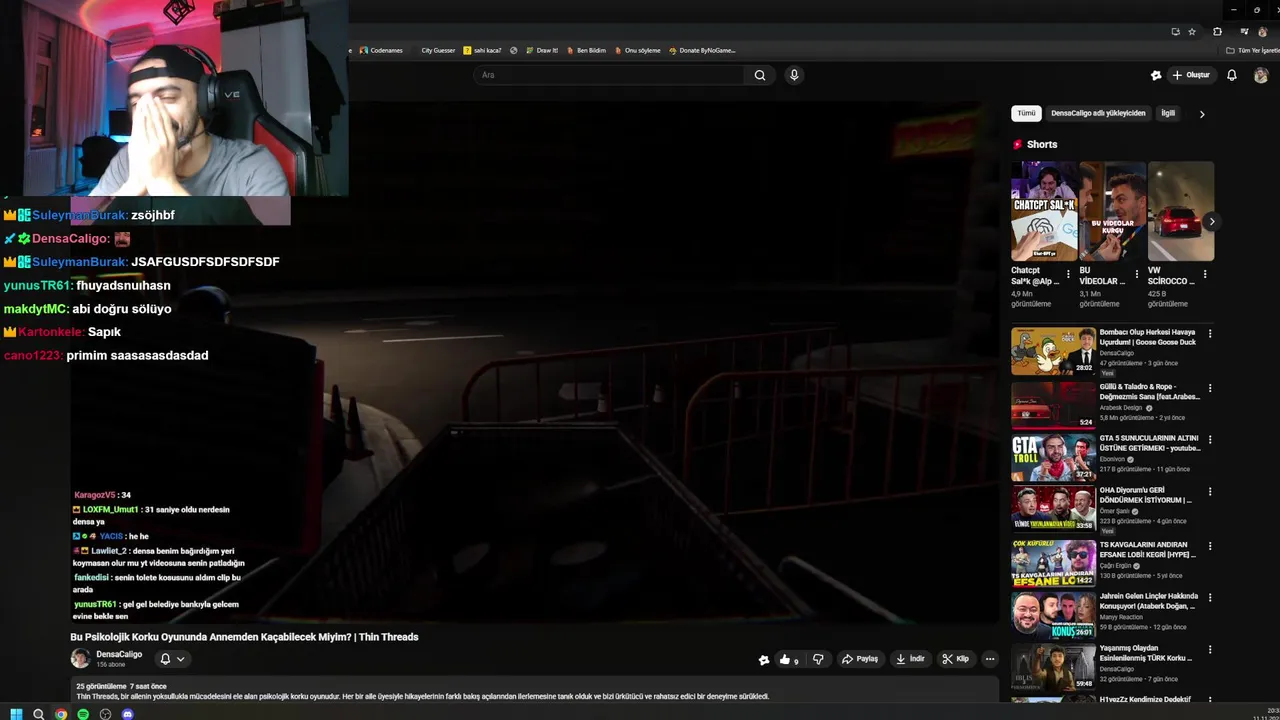The height and width of the screenshot is (720, 1280).
Task: Open options for OHA Diyorum'u video
Action: 1210,492
